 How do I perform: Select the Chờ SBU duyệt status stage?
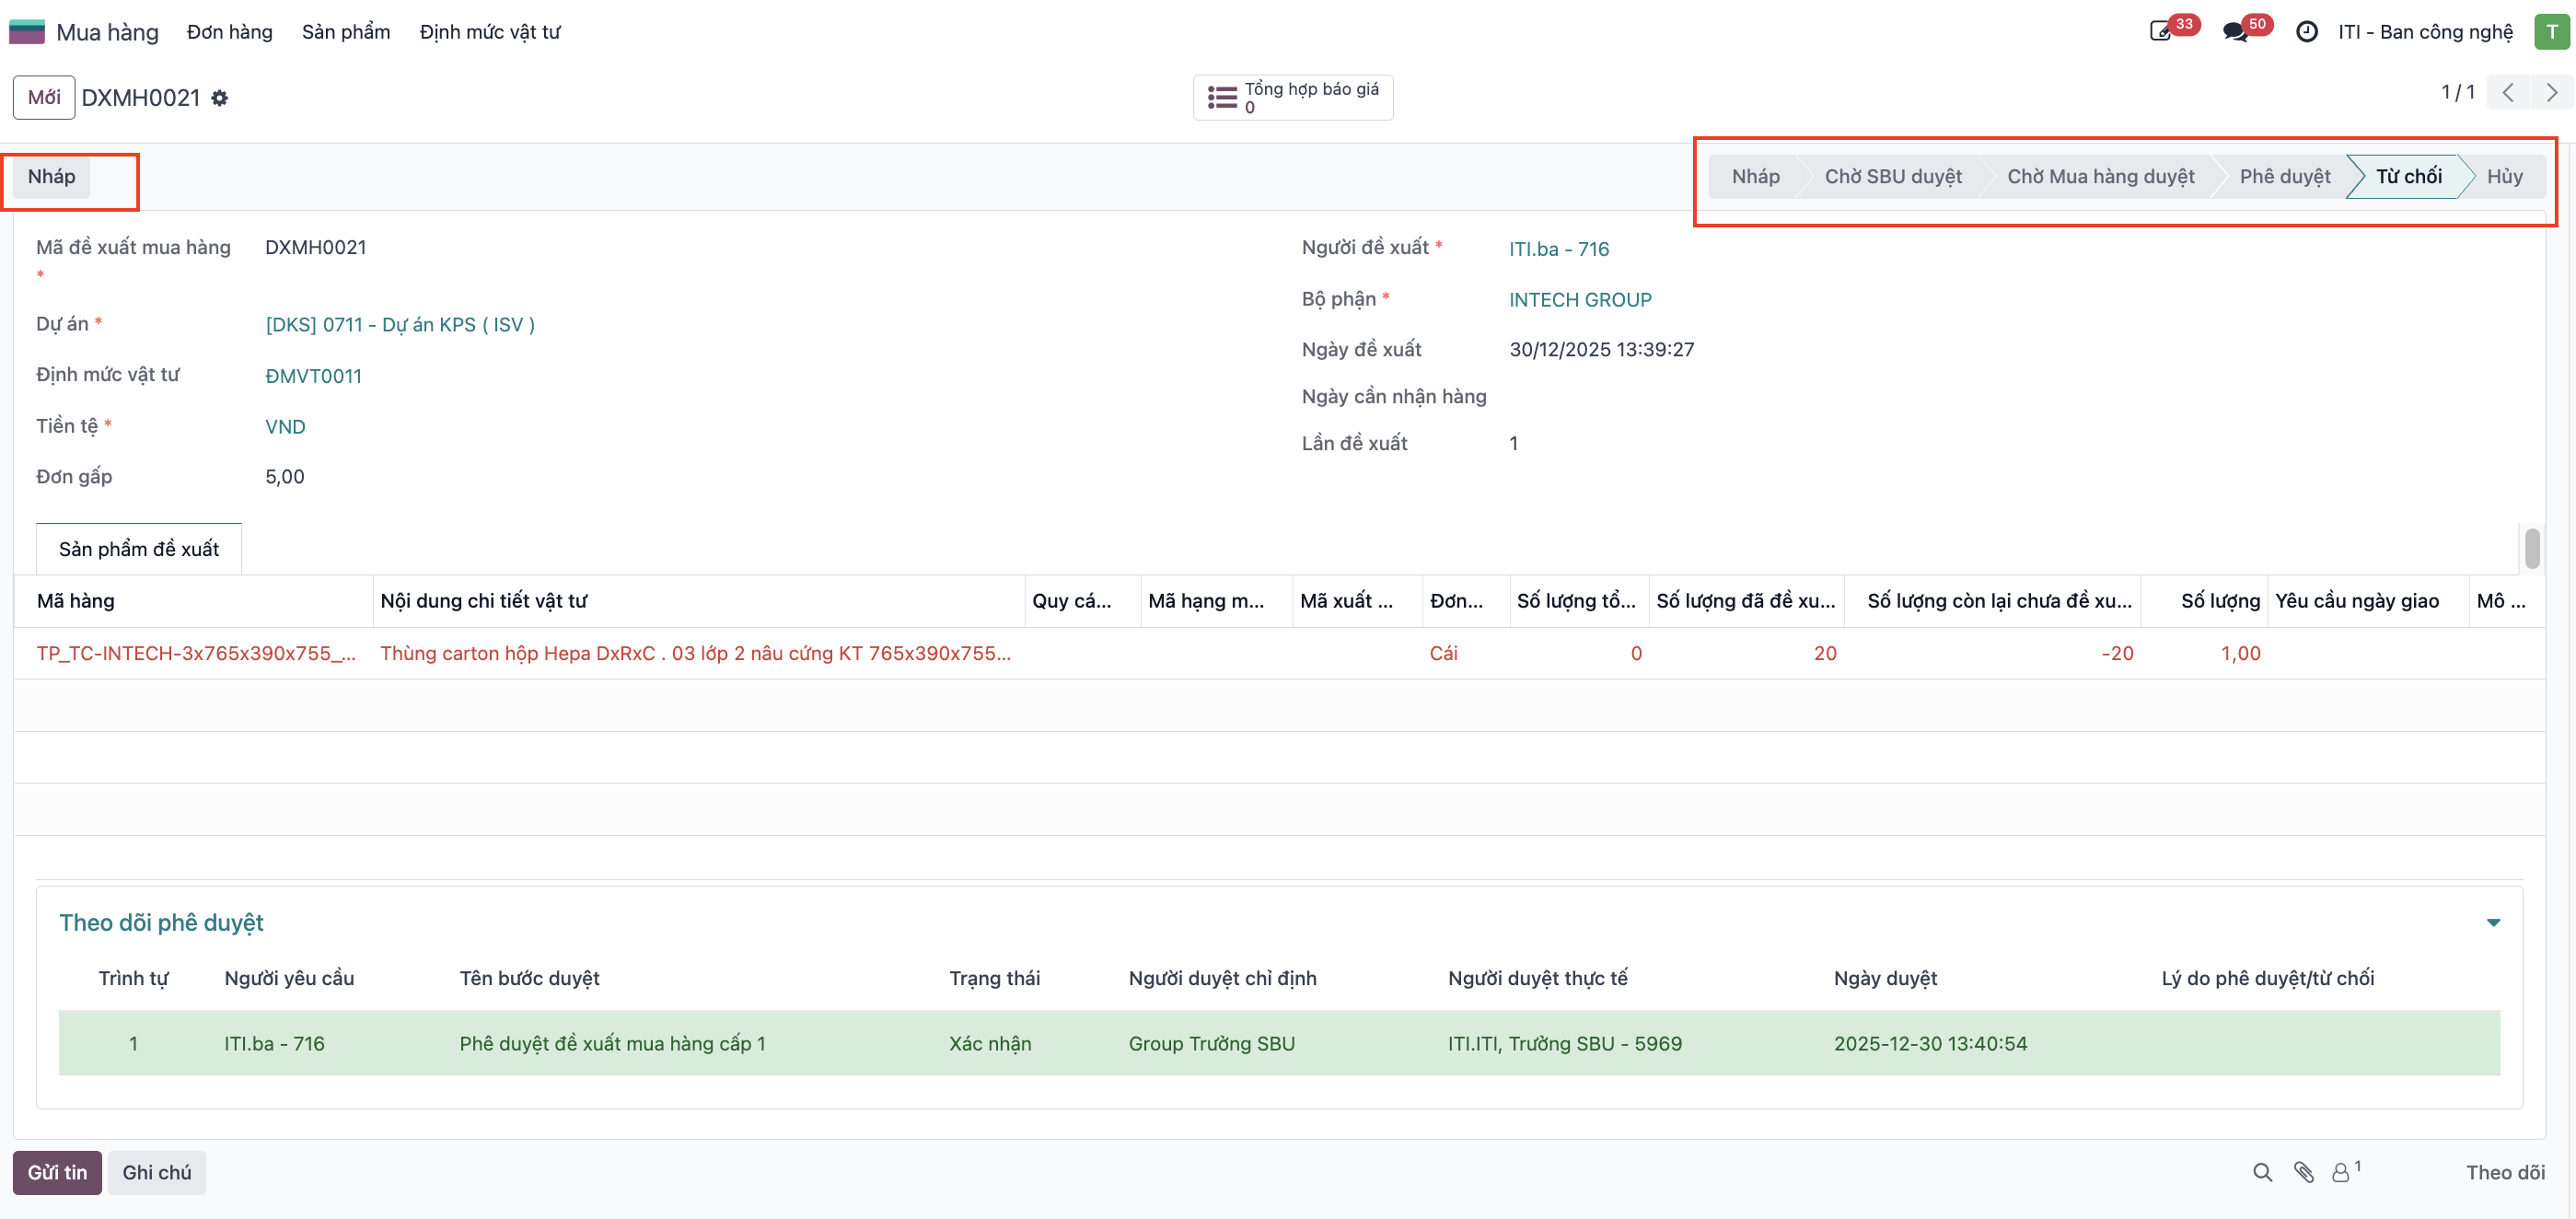pos(1892,177)
